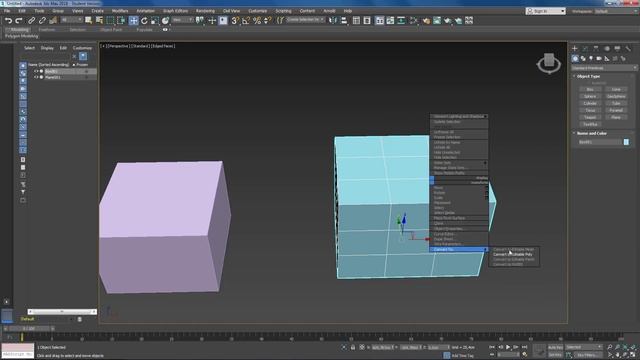Activate the Select and Rotate tool
Screen dimensions: 640x360
click(x=144, y=20)
